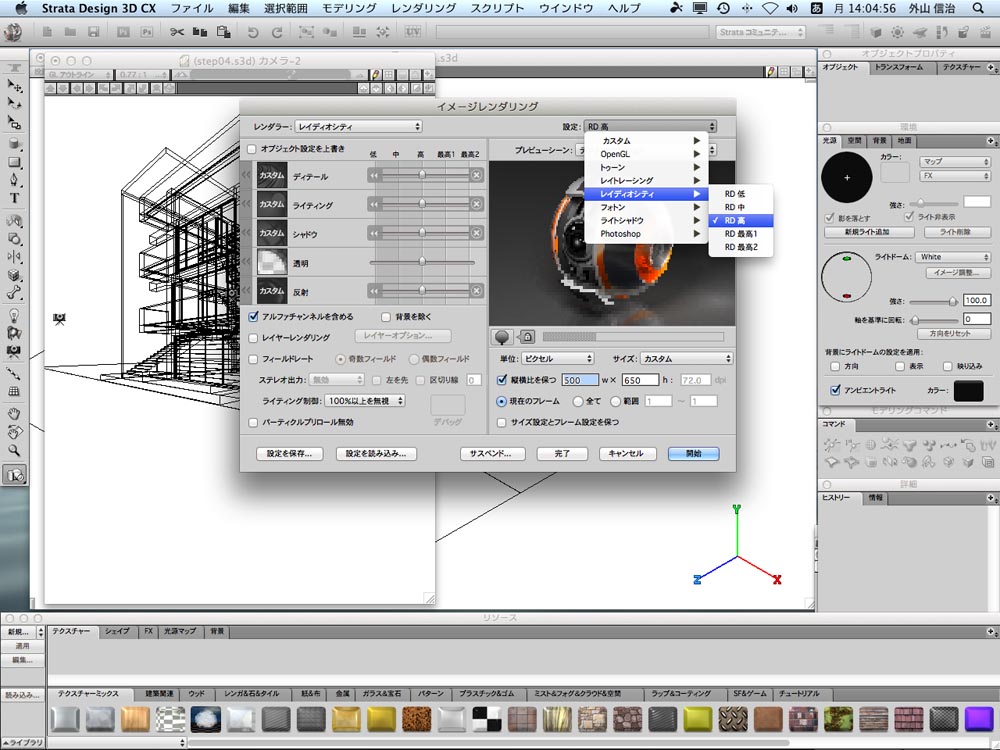Click the copy icon in the top toolbar
Viewport: 1000px width, 750px height.
tap(200, 32)
